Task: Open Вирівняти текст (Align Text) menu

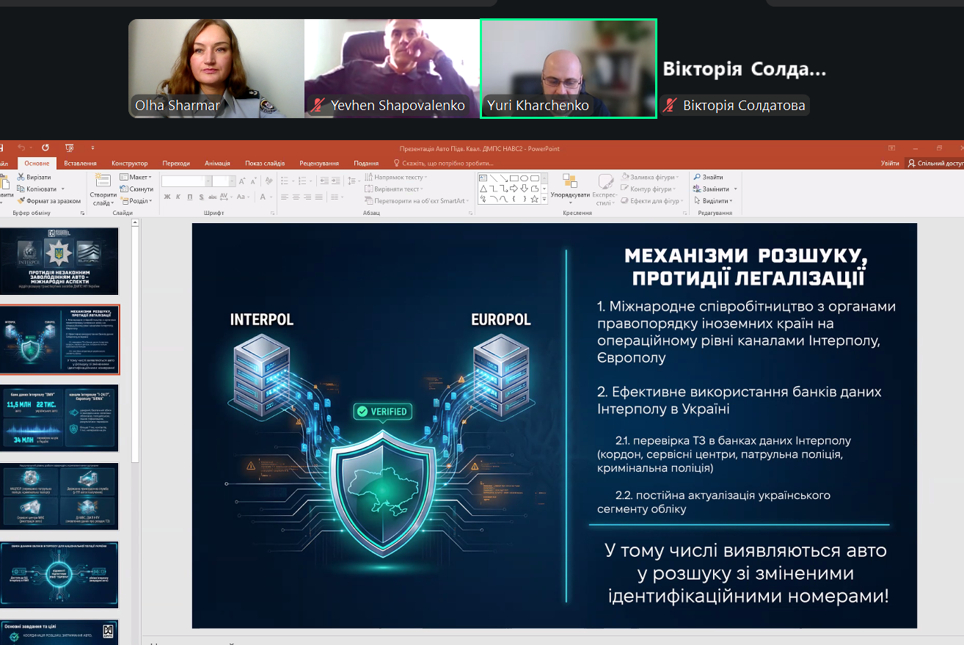Action: tap(394, 189)
